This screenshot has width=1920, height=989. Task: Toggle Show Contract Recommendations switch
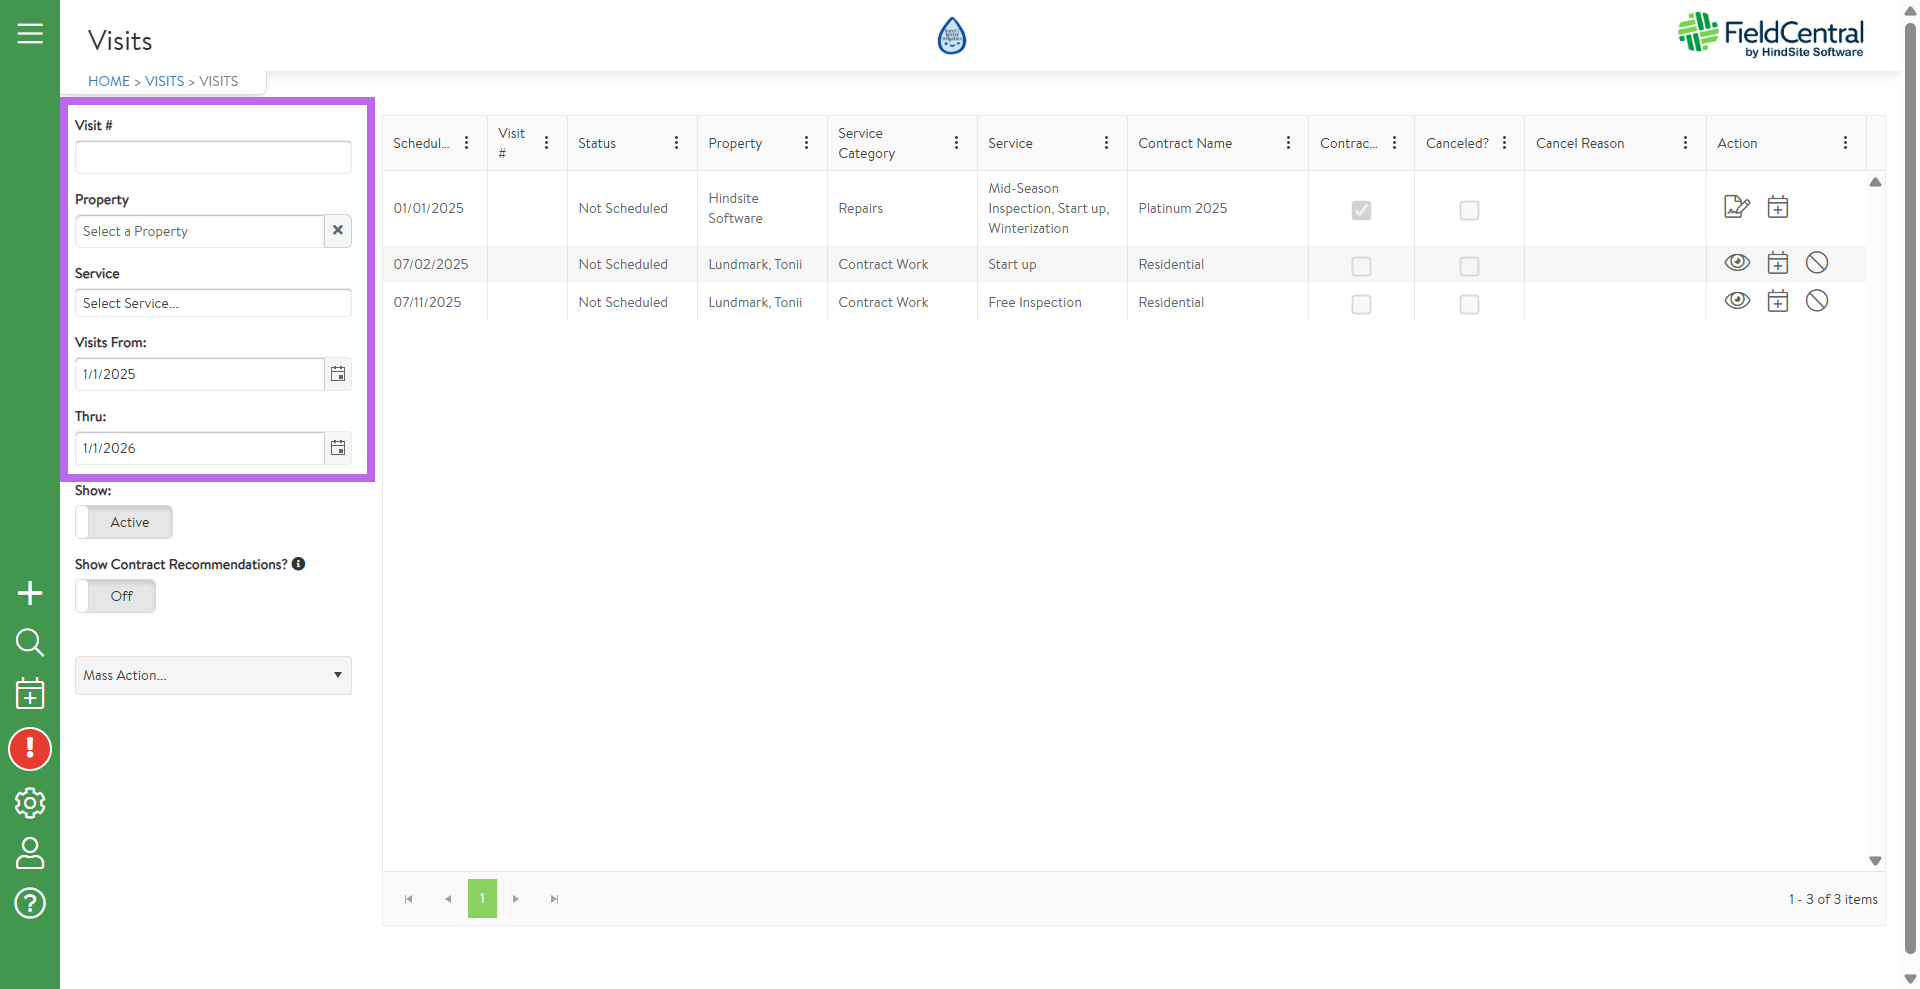tap(116, 596)
